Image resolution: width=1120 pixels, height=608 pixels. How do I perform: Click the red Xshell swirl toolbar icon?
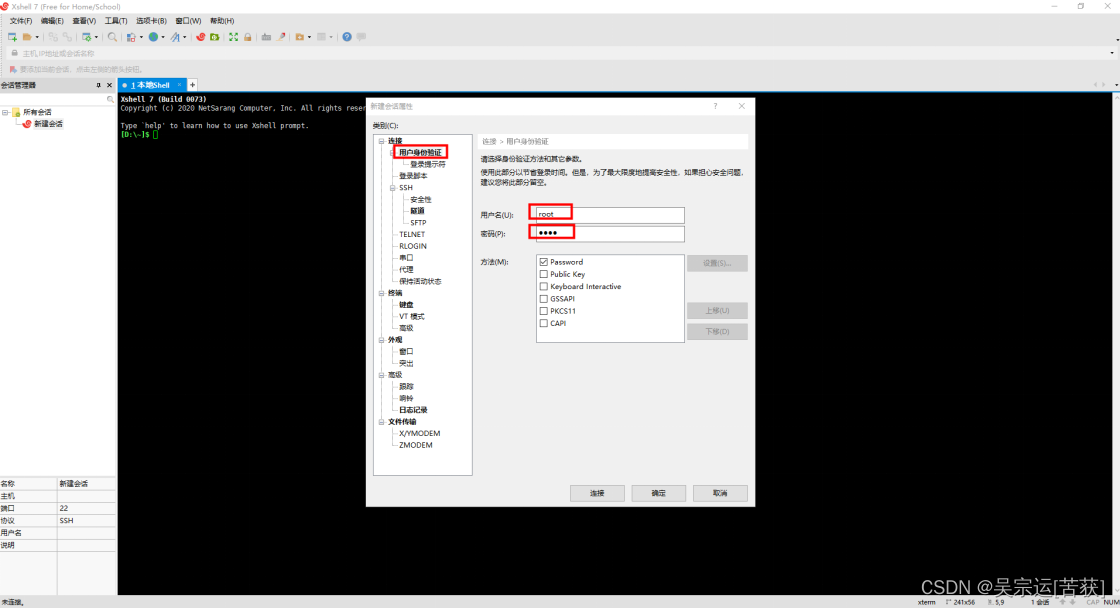201,36
